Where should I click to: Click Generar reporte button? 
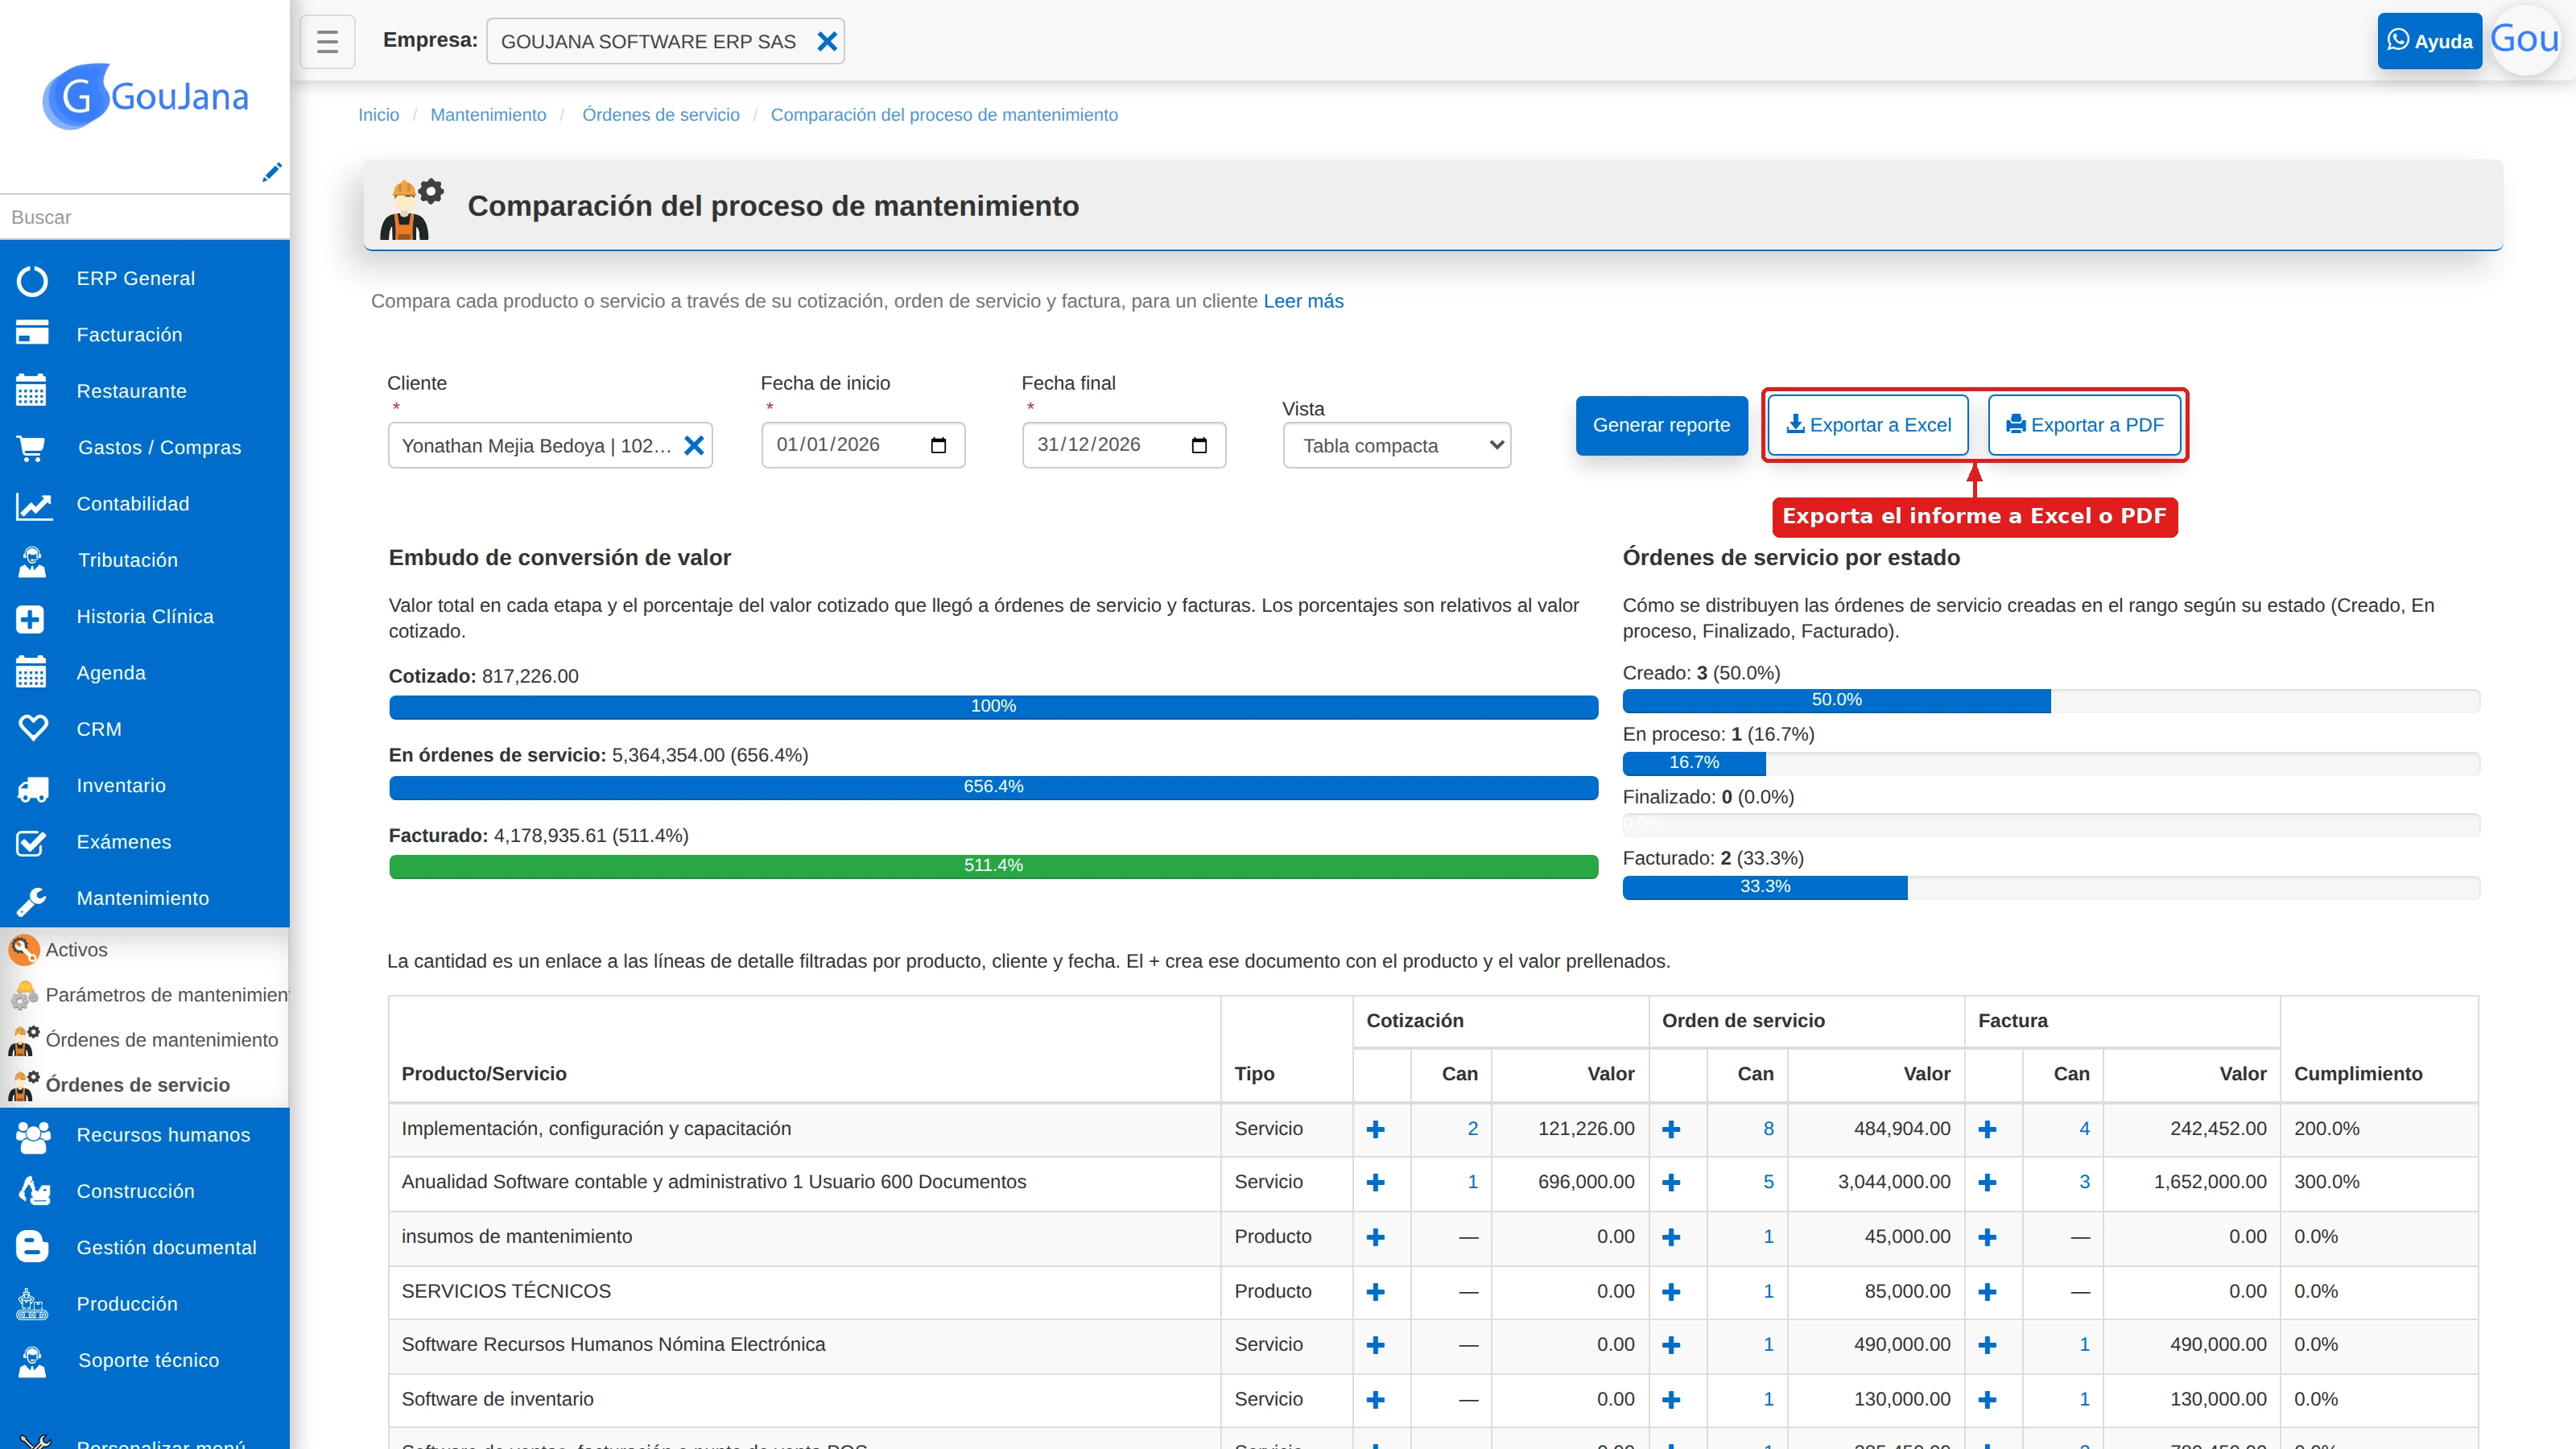point(1661,425)
